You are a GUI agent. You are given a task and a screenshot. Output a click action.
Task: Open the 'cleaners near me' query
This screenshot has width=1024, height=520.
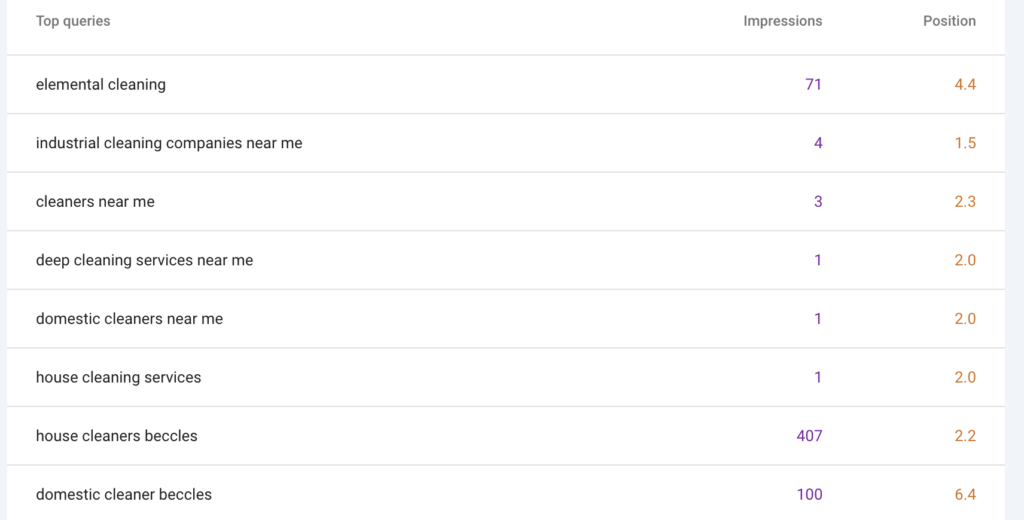(x=95, y=202)
